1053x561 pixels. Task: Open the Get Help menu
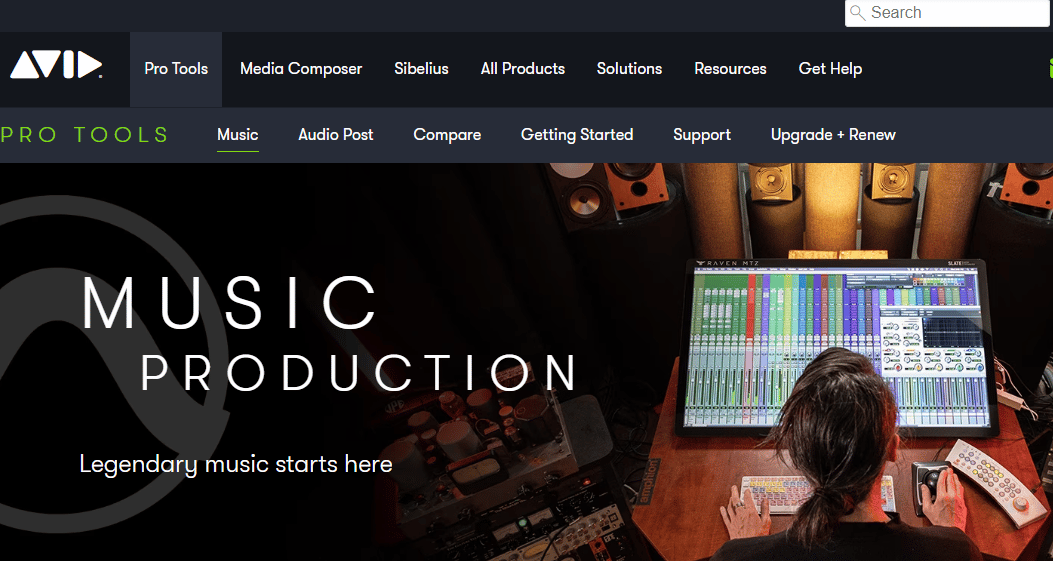point(830,69)
